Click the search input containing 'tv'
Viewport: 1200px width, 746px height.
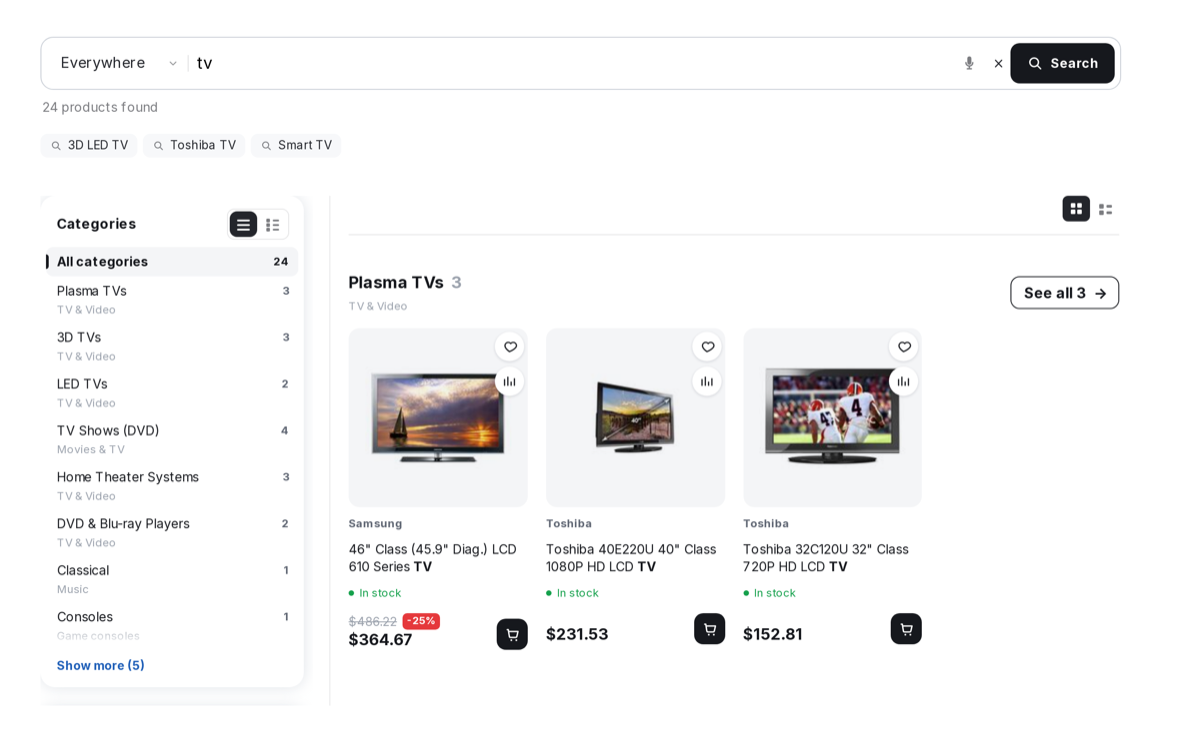[573, 63]
